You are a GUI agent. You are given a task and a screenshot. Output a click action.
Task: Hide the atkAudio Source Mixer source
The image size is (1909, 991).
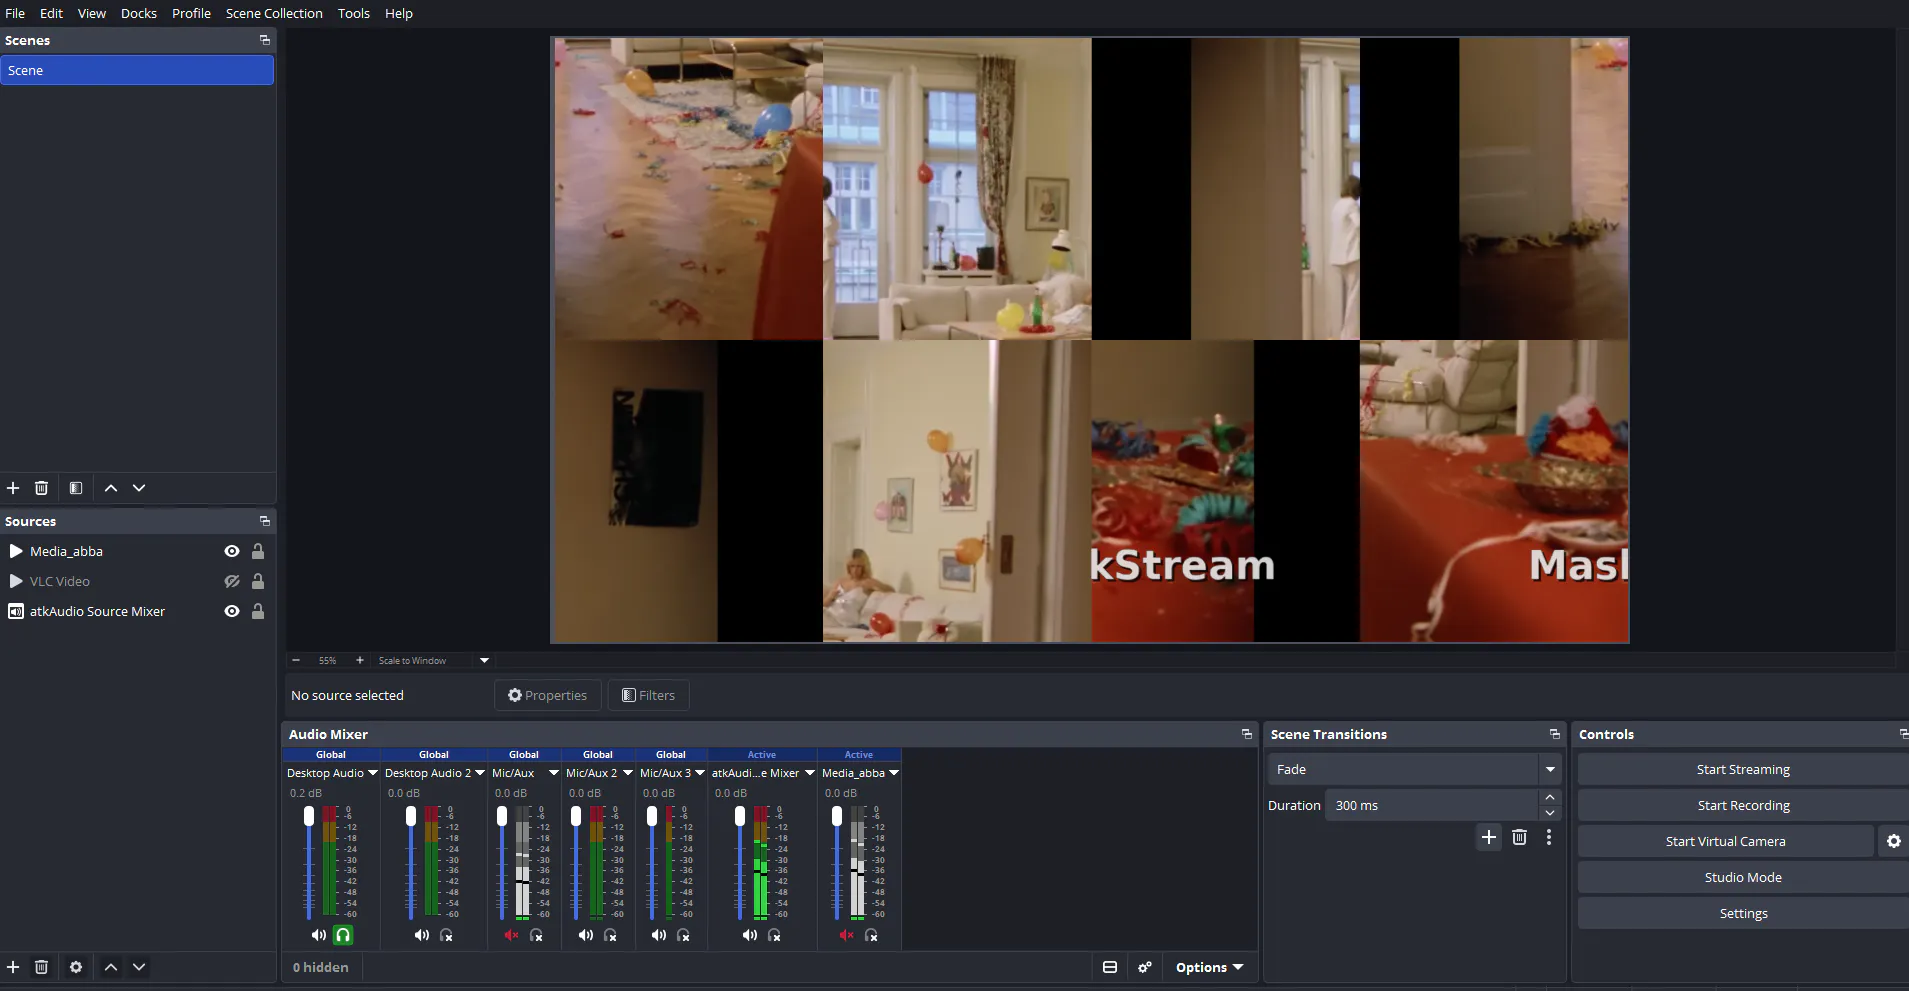click(232, 611)
